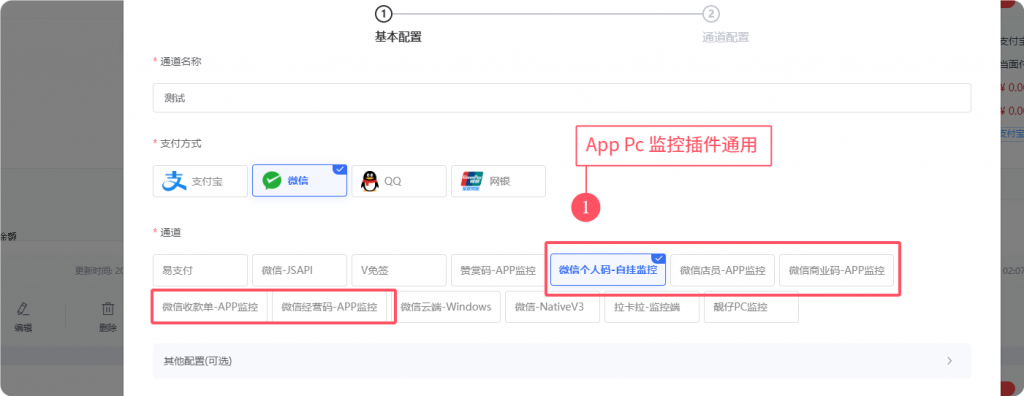Click the 通道名称 field label text
The image size is (1024, 396).
[181, 61]
